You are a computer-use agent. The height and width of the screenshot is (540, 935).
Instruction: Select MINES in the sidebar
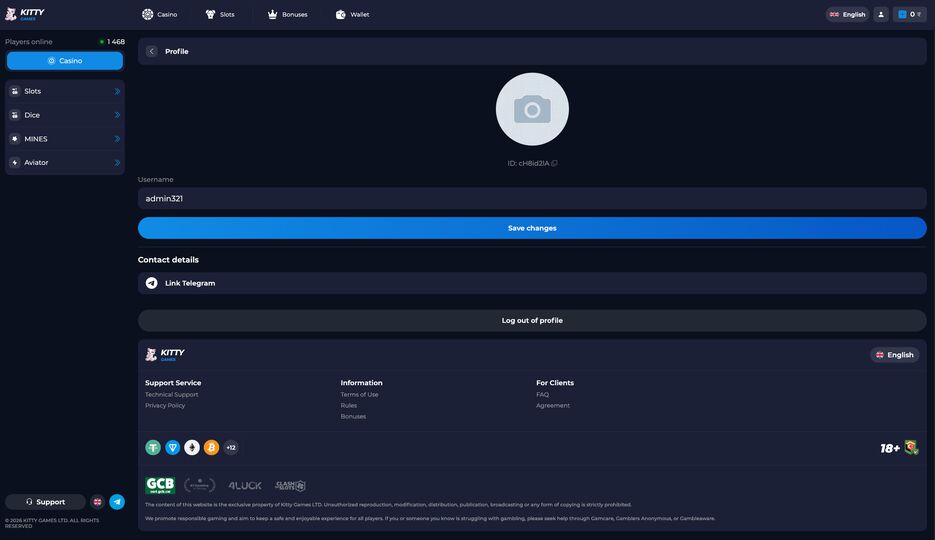[65, 139]
